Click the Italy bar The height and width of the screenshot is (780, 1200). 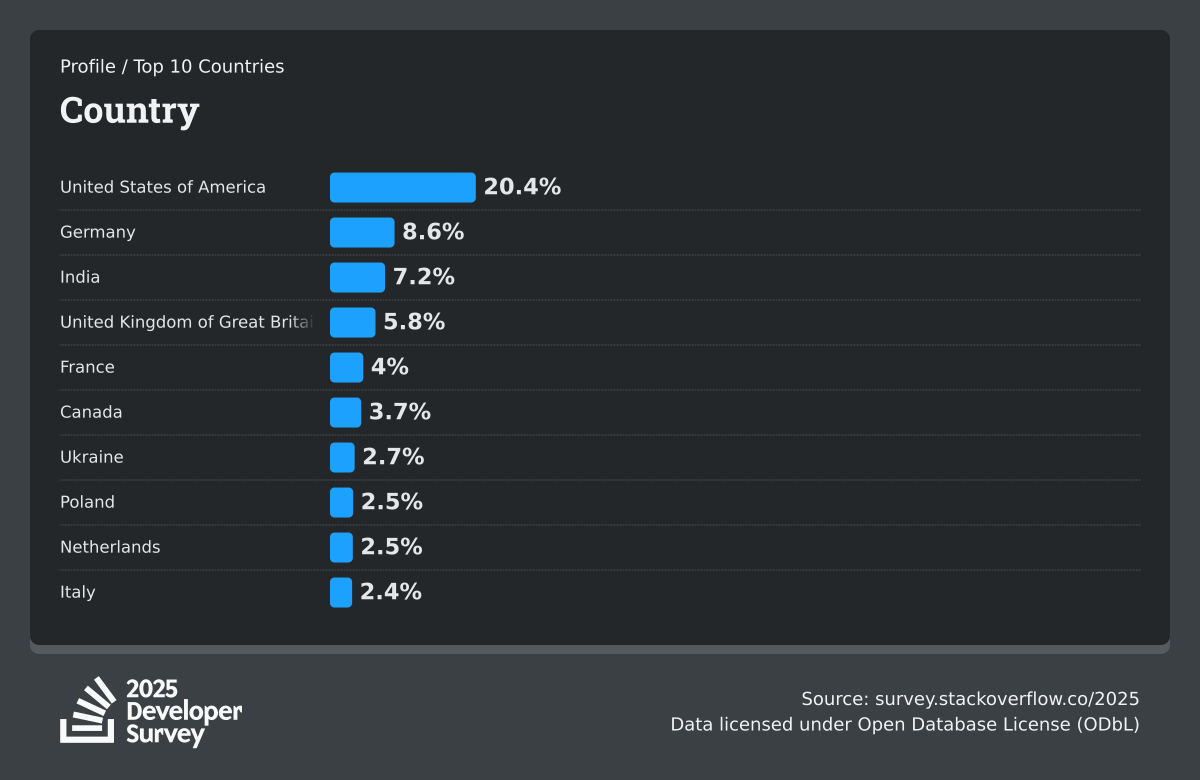pos(341,592)
